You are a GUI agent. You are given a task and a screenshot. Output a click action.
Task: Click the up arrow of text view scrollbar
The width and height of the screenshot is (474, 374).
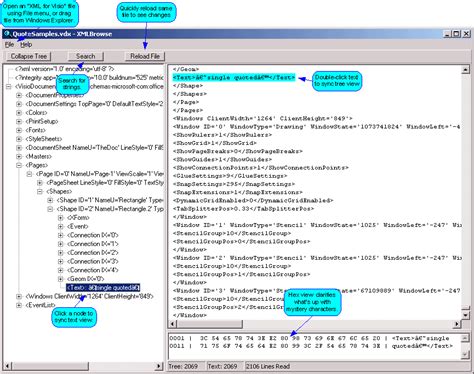(x=466, y=70)
